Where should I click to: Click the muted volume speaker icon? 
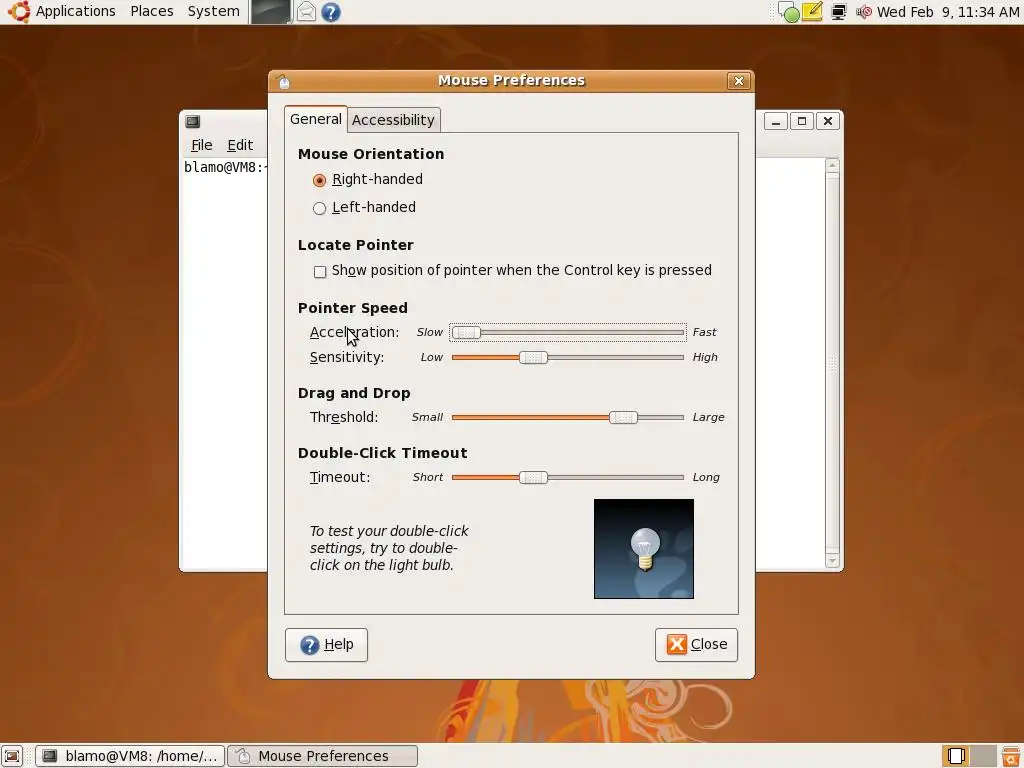pos(863,12)
